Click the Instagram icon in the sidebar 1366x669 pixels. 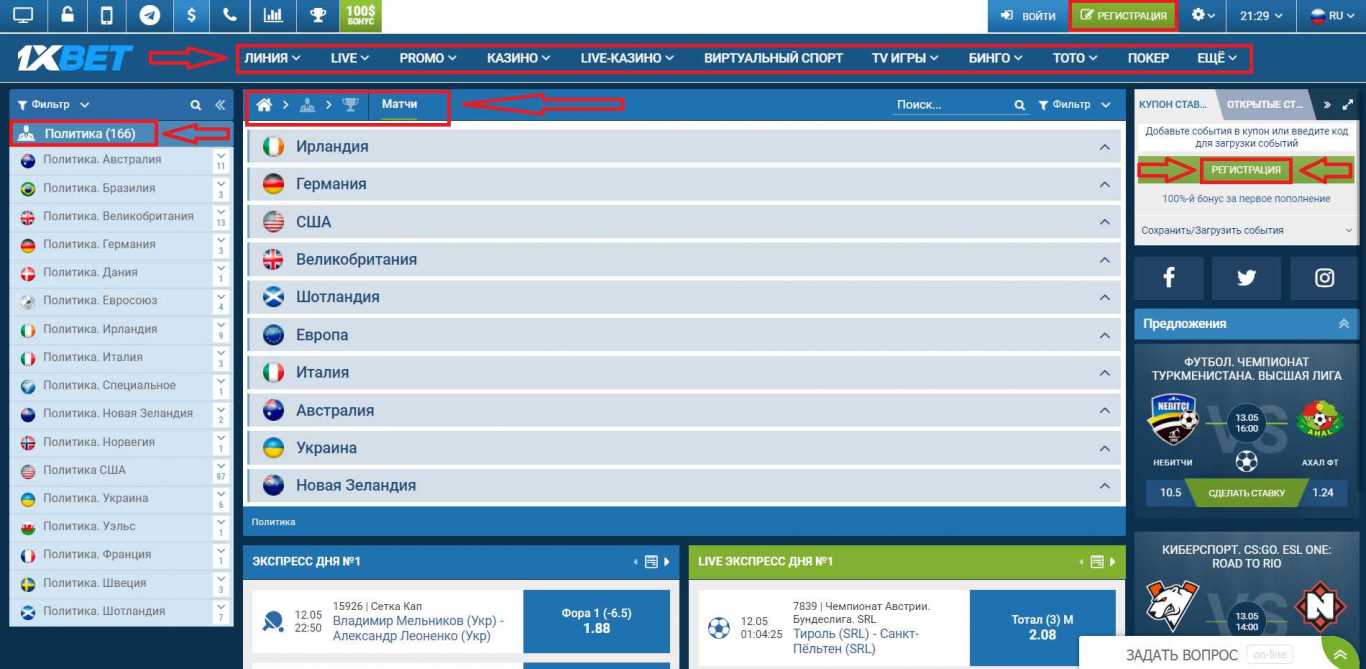point(1323,278)
